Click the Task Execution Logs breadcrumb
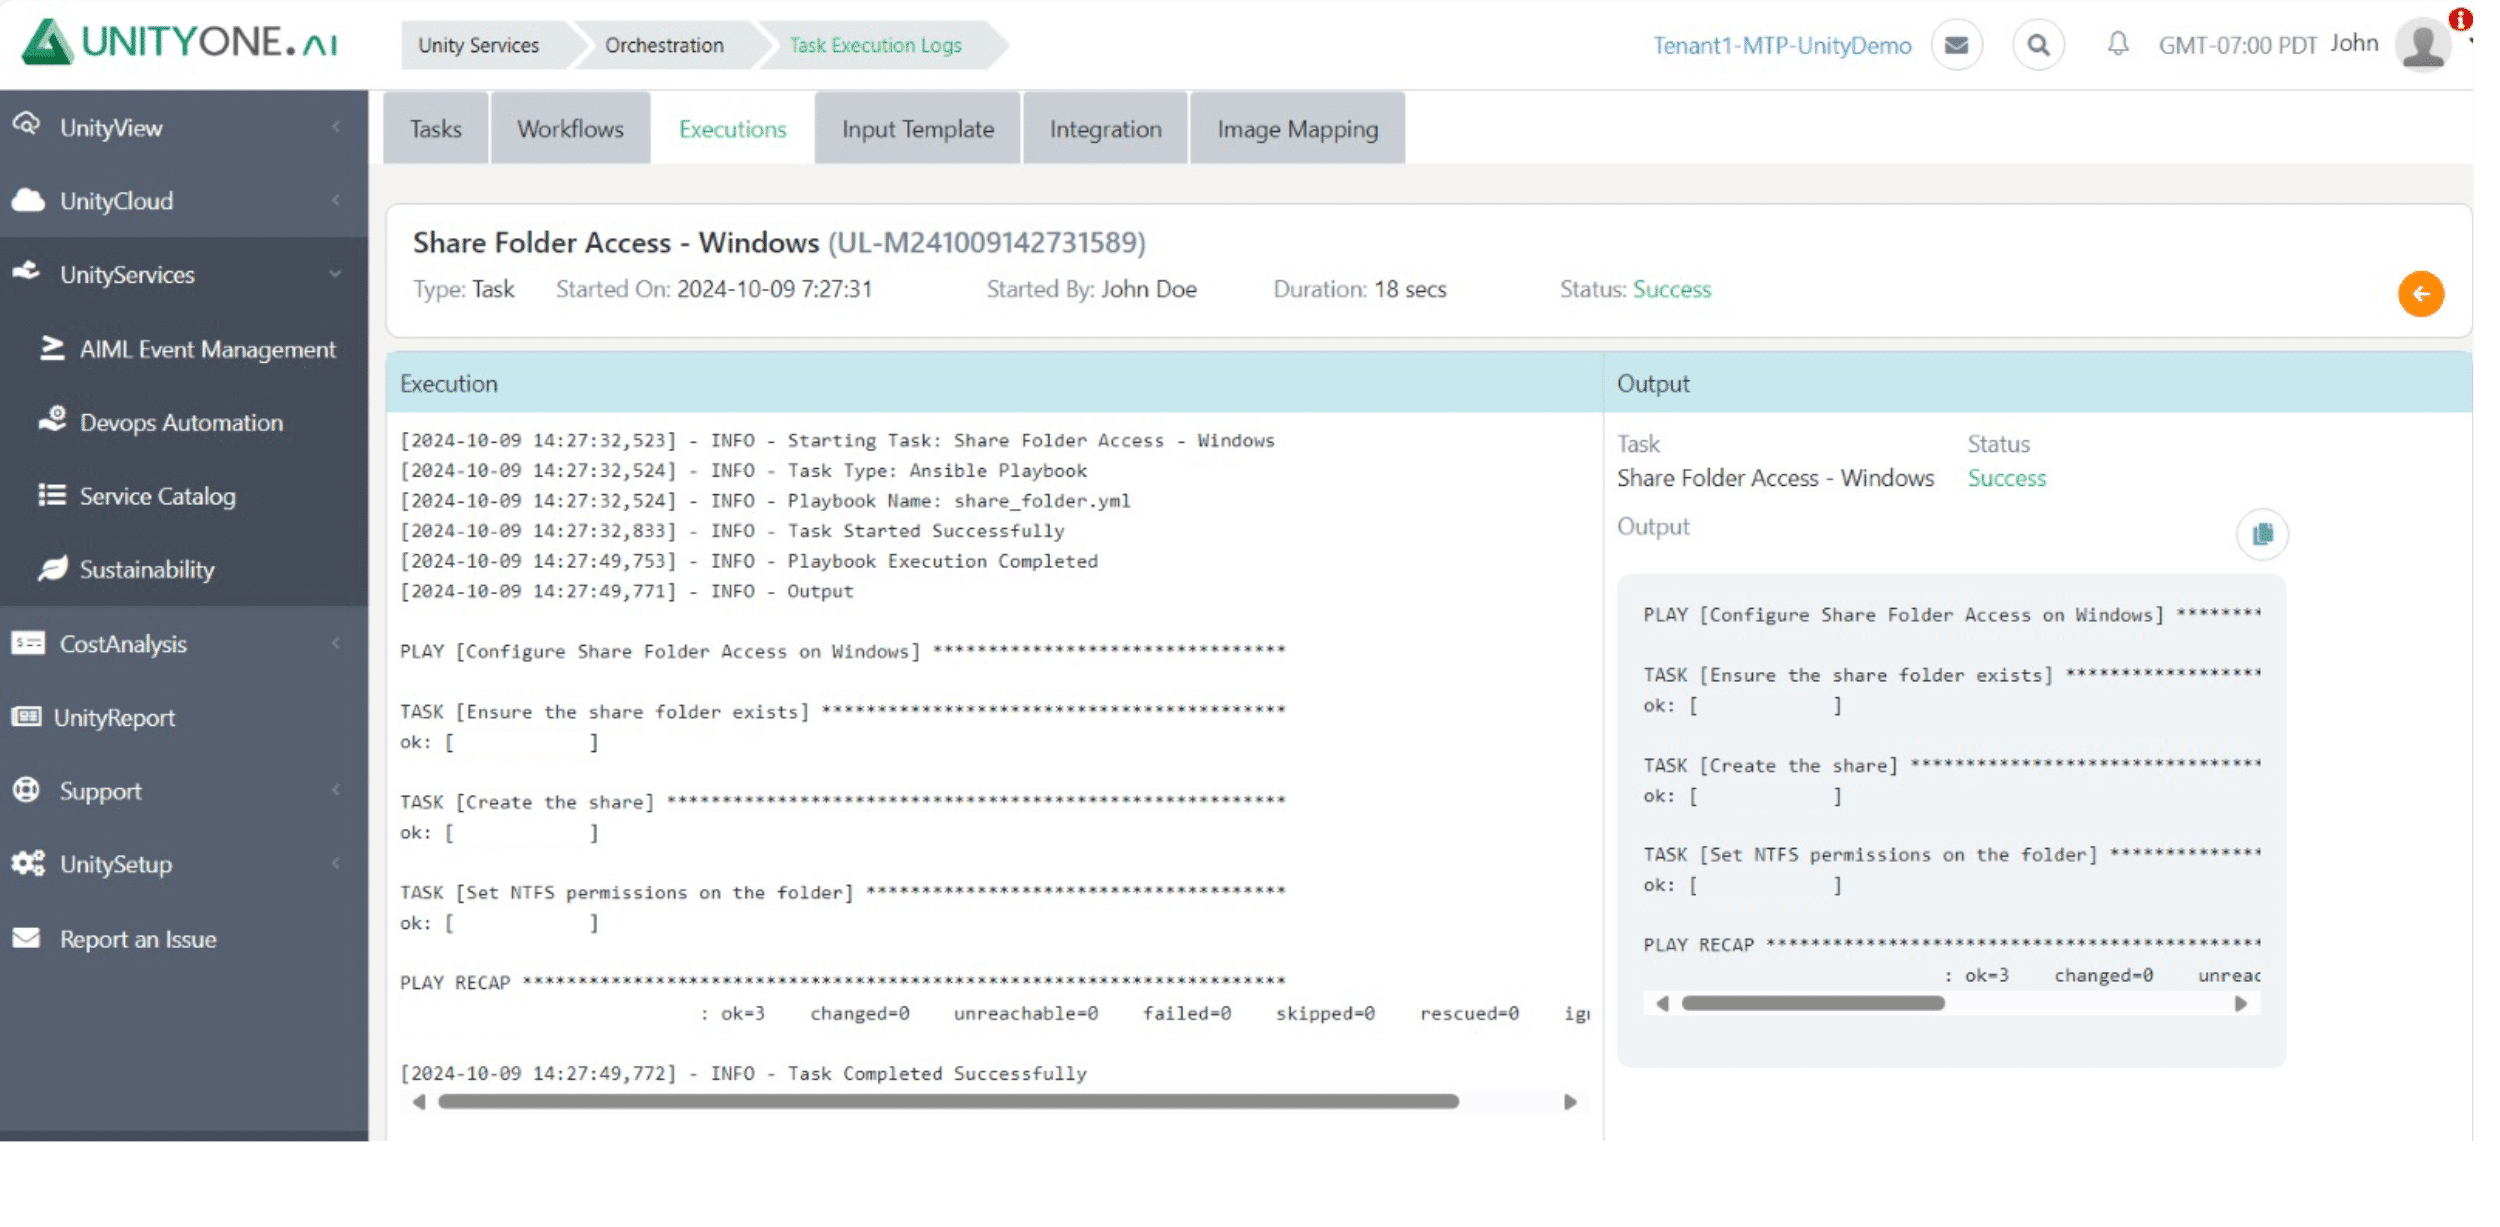 point(876,45)
